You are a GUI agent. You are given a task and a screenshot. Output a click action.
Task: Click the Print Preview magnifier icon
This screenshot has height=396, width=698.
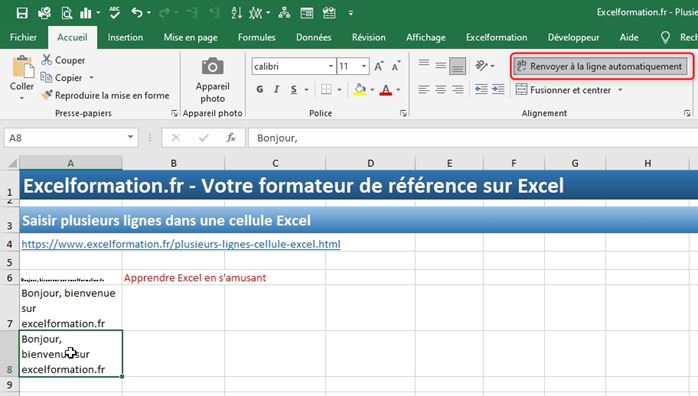[66, 13]
